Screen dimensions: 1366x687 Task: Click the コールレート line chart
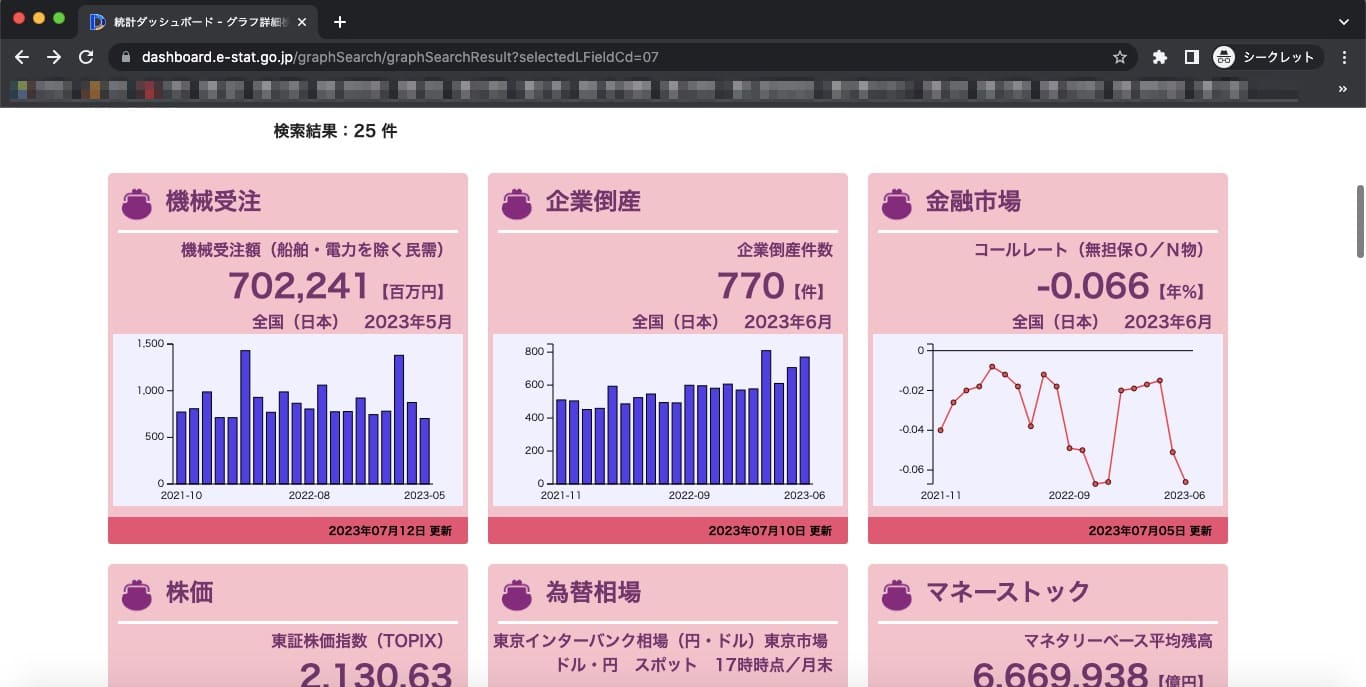(1048, 420)
